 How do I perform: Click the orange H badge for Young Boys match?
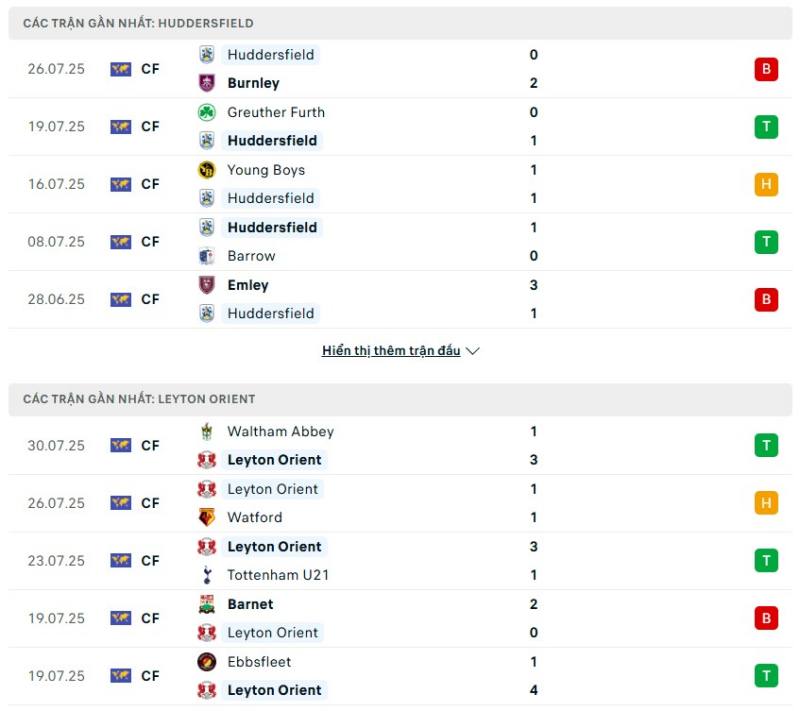766,184
